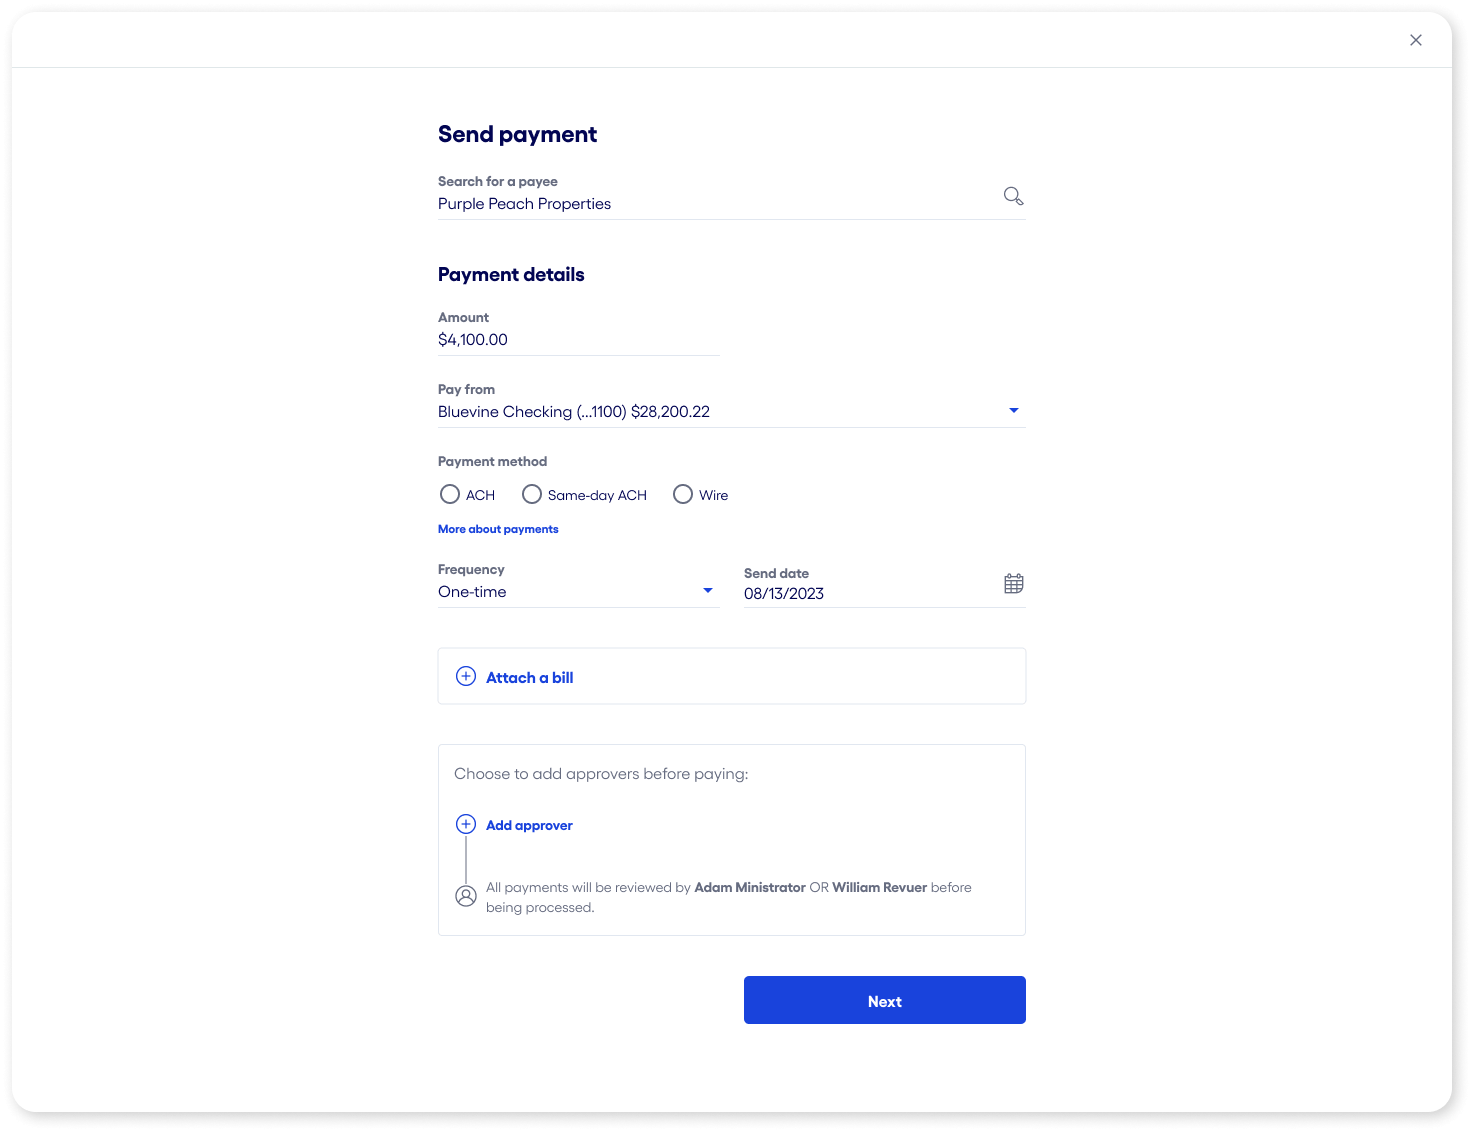Screen dimensions: 1472x1132
Task: Click the X icon to close the dialog
Action: coord(1416,40)
